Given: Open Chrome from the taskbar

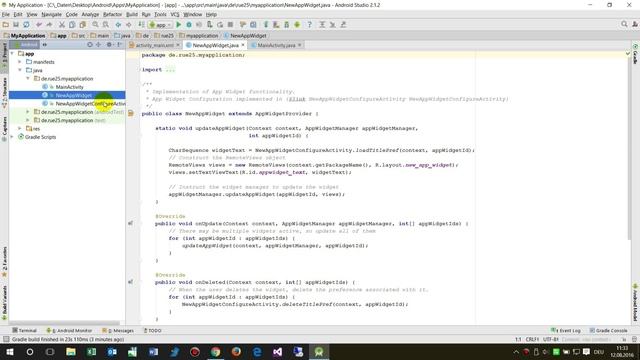Looking at the screenshot, I should click(x=216, y=351).
